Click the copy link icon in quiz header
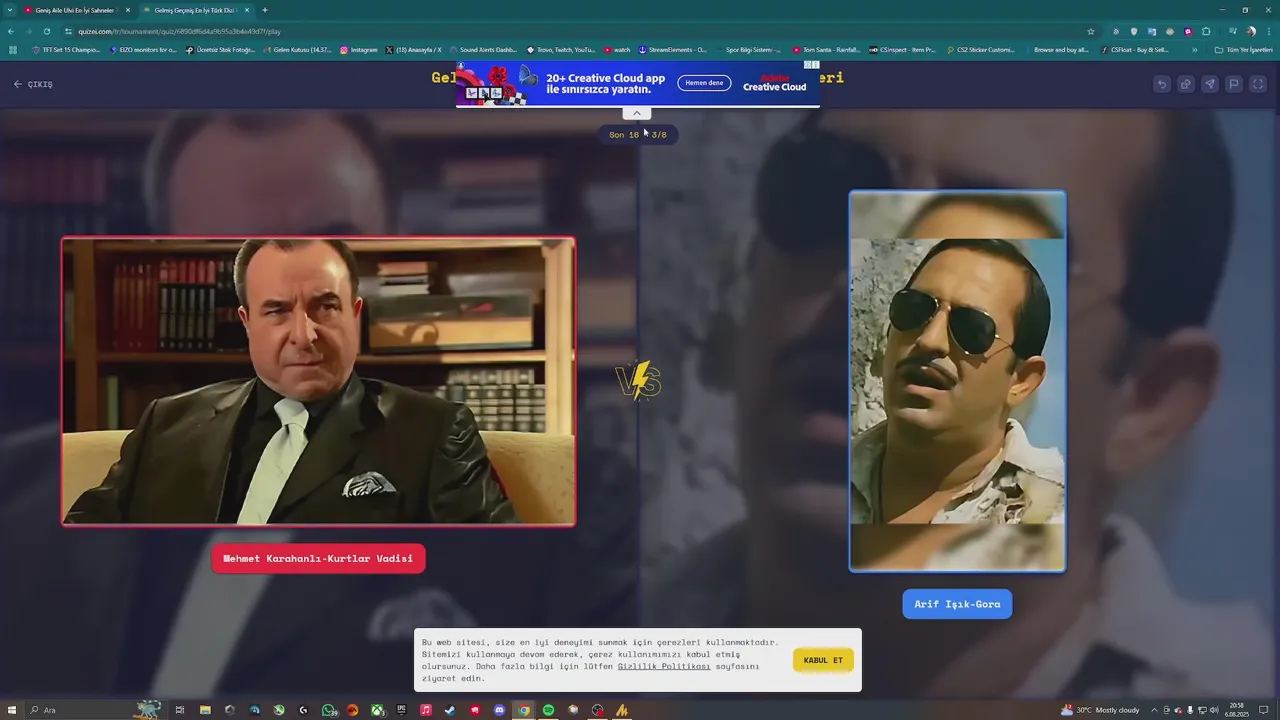The width and height of the screenshot is (1280, 720). tap(1185, 84)
